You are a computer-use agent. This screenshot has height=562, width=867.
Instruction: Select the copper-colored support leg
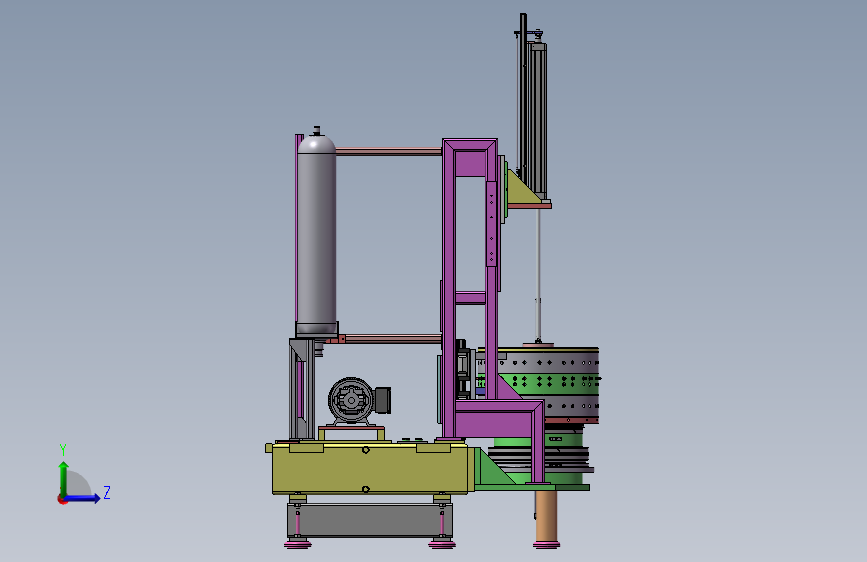pyautogui.click(x=546, y=517)
